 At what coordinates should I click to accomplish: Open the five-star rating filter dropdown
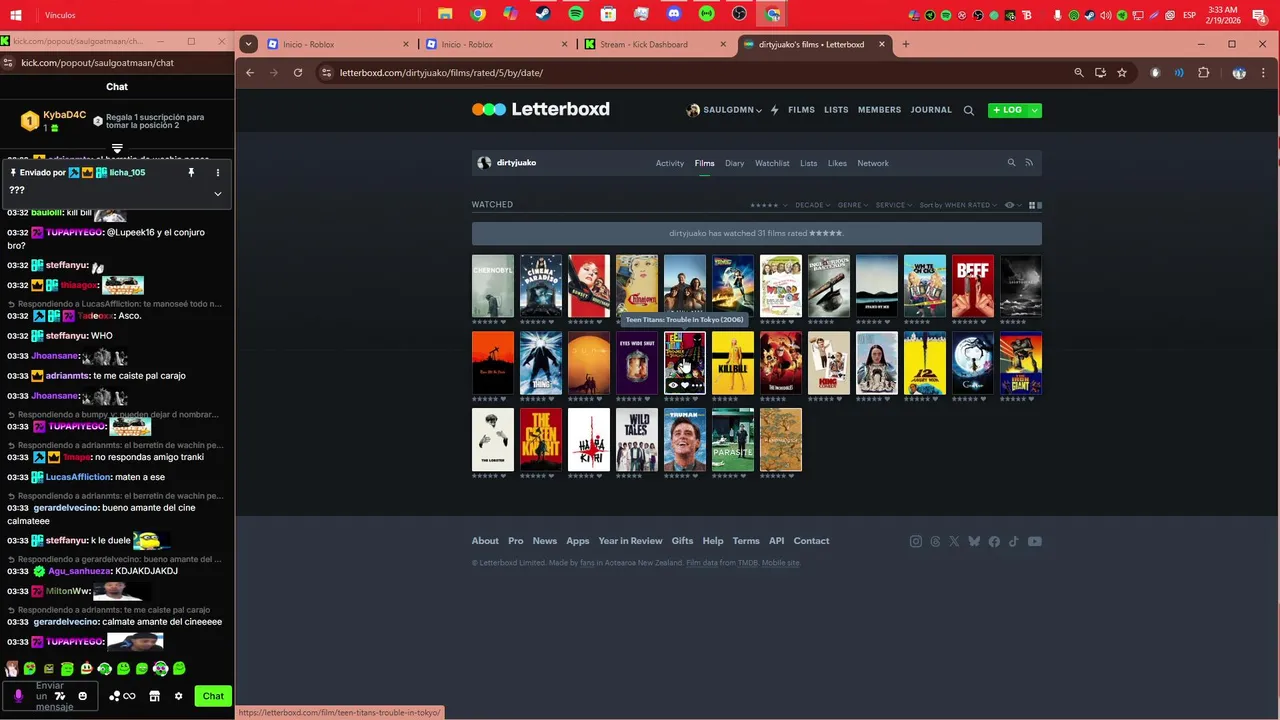768,205
